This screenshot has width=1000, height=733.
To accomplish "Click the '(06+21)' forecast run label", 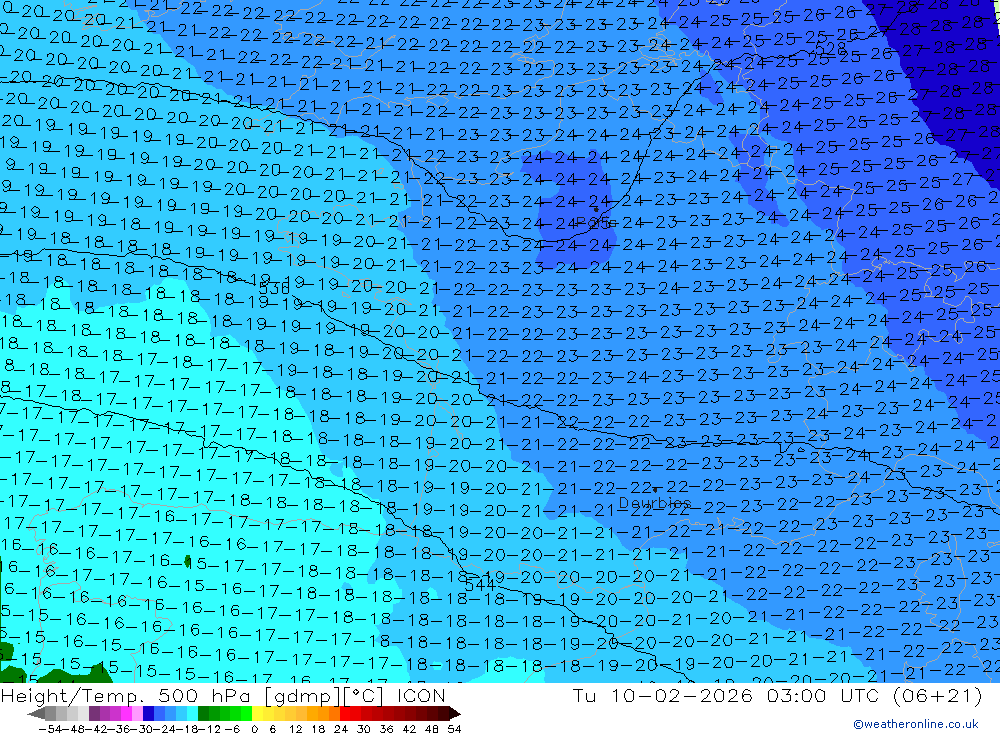I will tap(940, 695).
